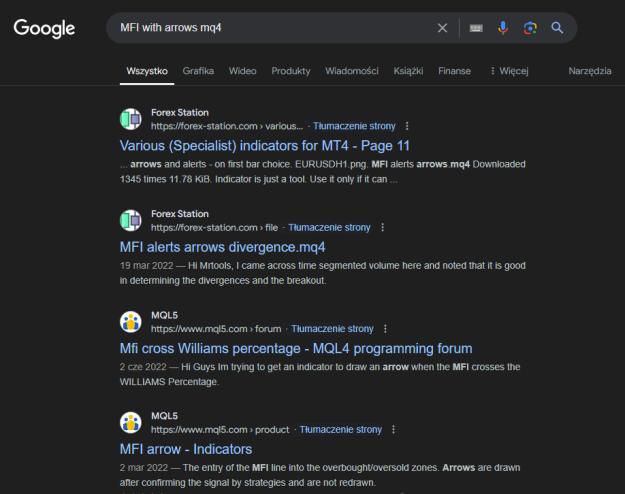This screenshot has width=625, height=494.
Task: Open Mfi cross Williams percentage forum link
Action: pos(296,348)
